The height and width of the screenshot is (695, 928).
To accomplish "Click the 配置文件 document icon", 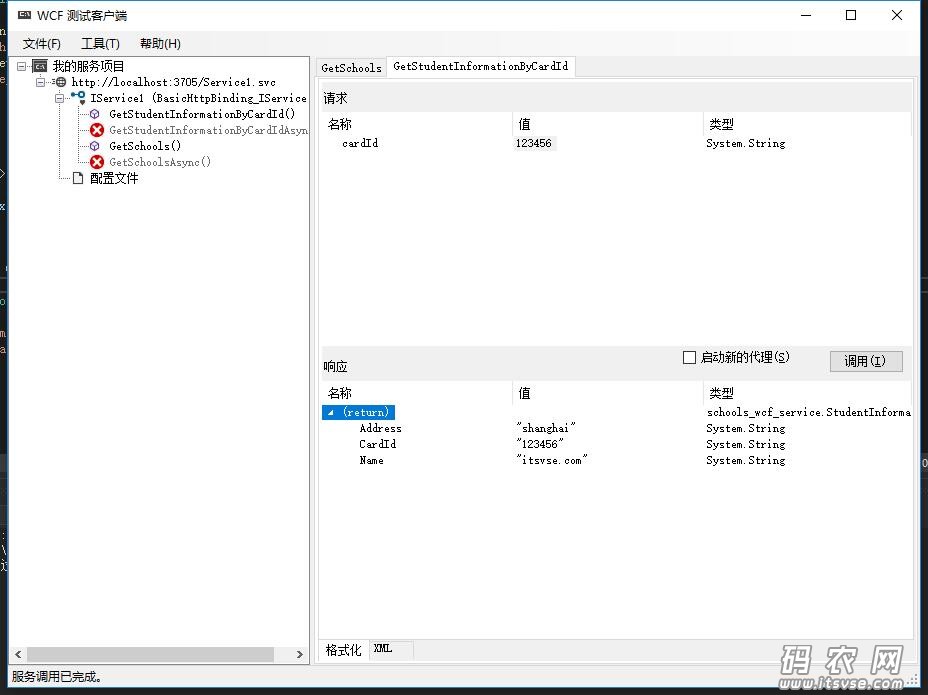I will (x=78, y=178).
